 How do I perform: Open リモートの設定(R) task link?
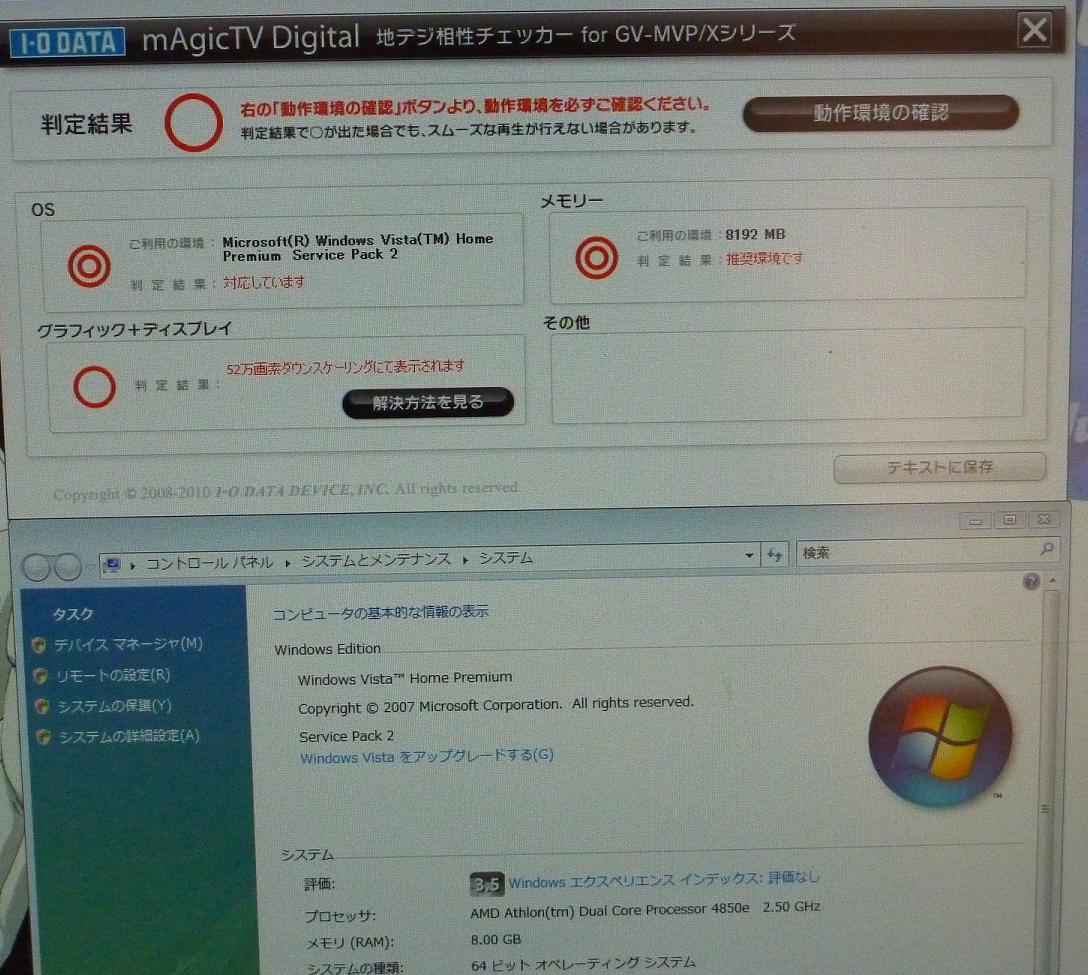(112, 675)
